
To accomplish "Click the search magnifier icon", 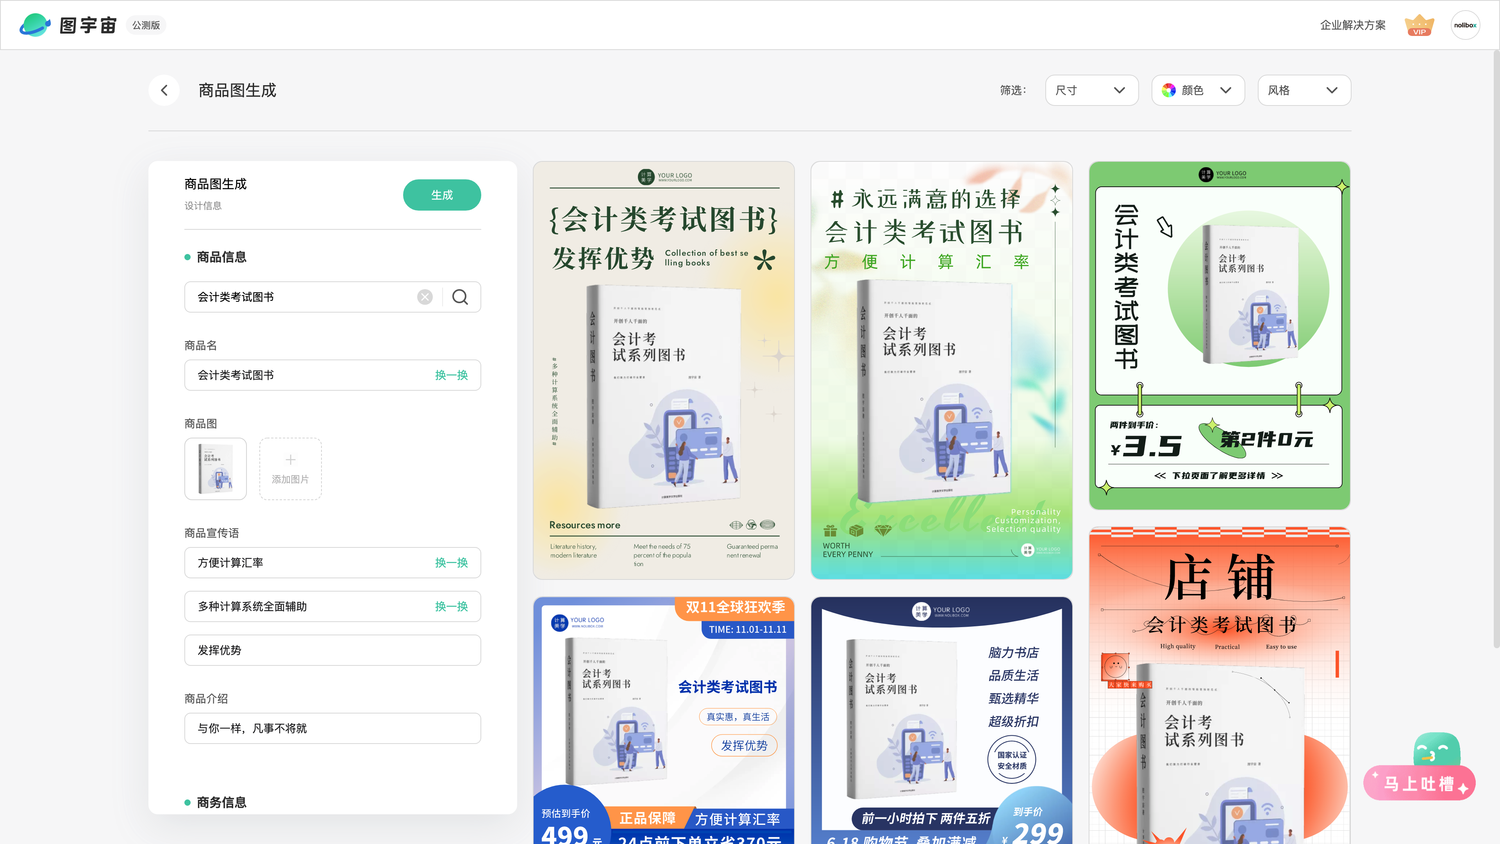I will (x=460, y=297).
